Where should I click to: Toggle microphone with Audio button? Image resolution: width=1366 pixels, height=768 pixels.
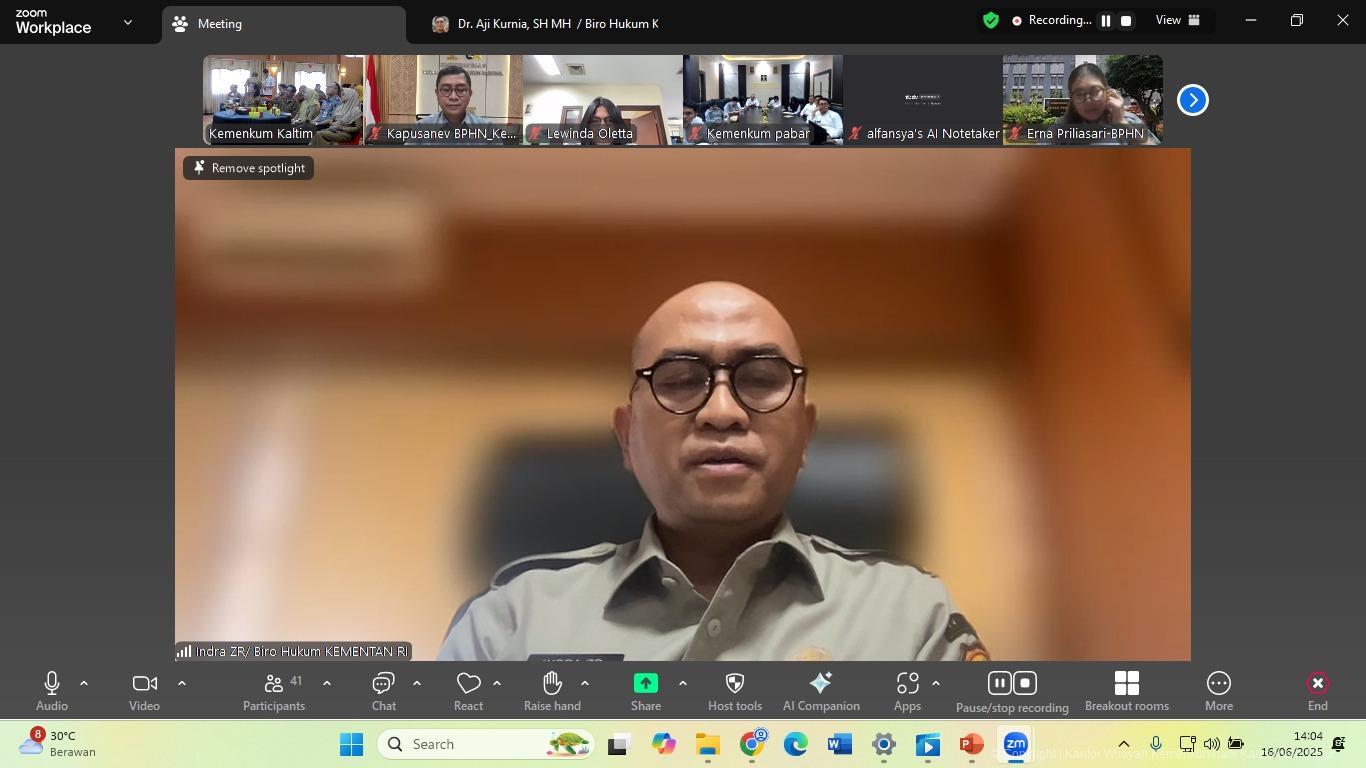pyautogui.click(x=52, y=691)
